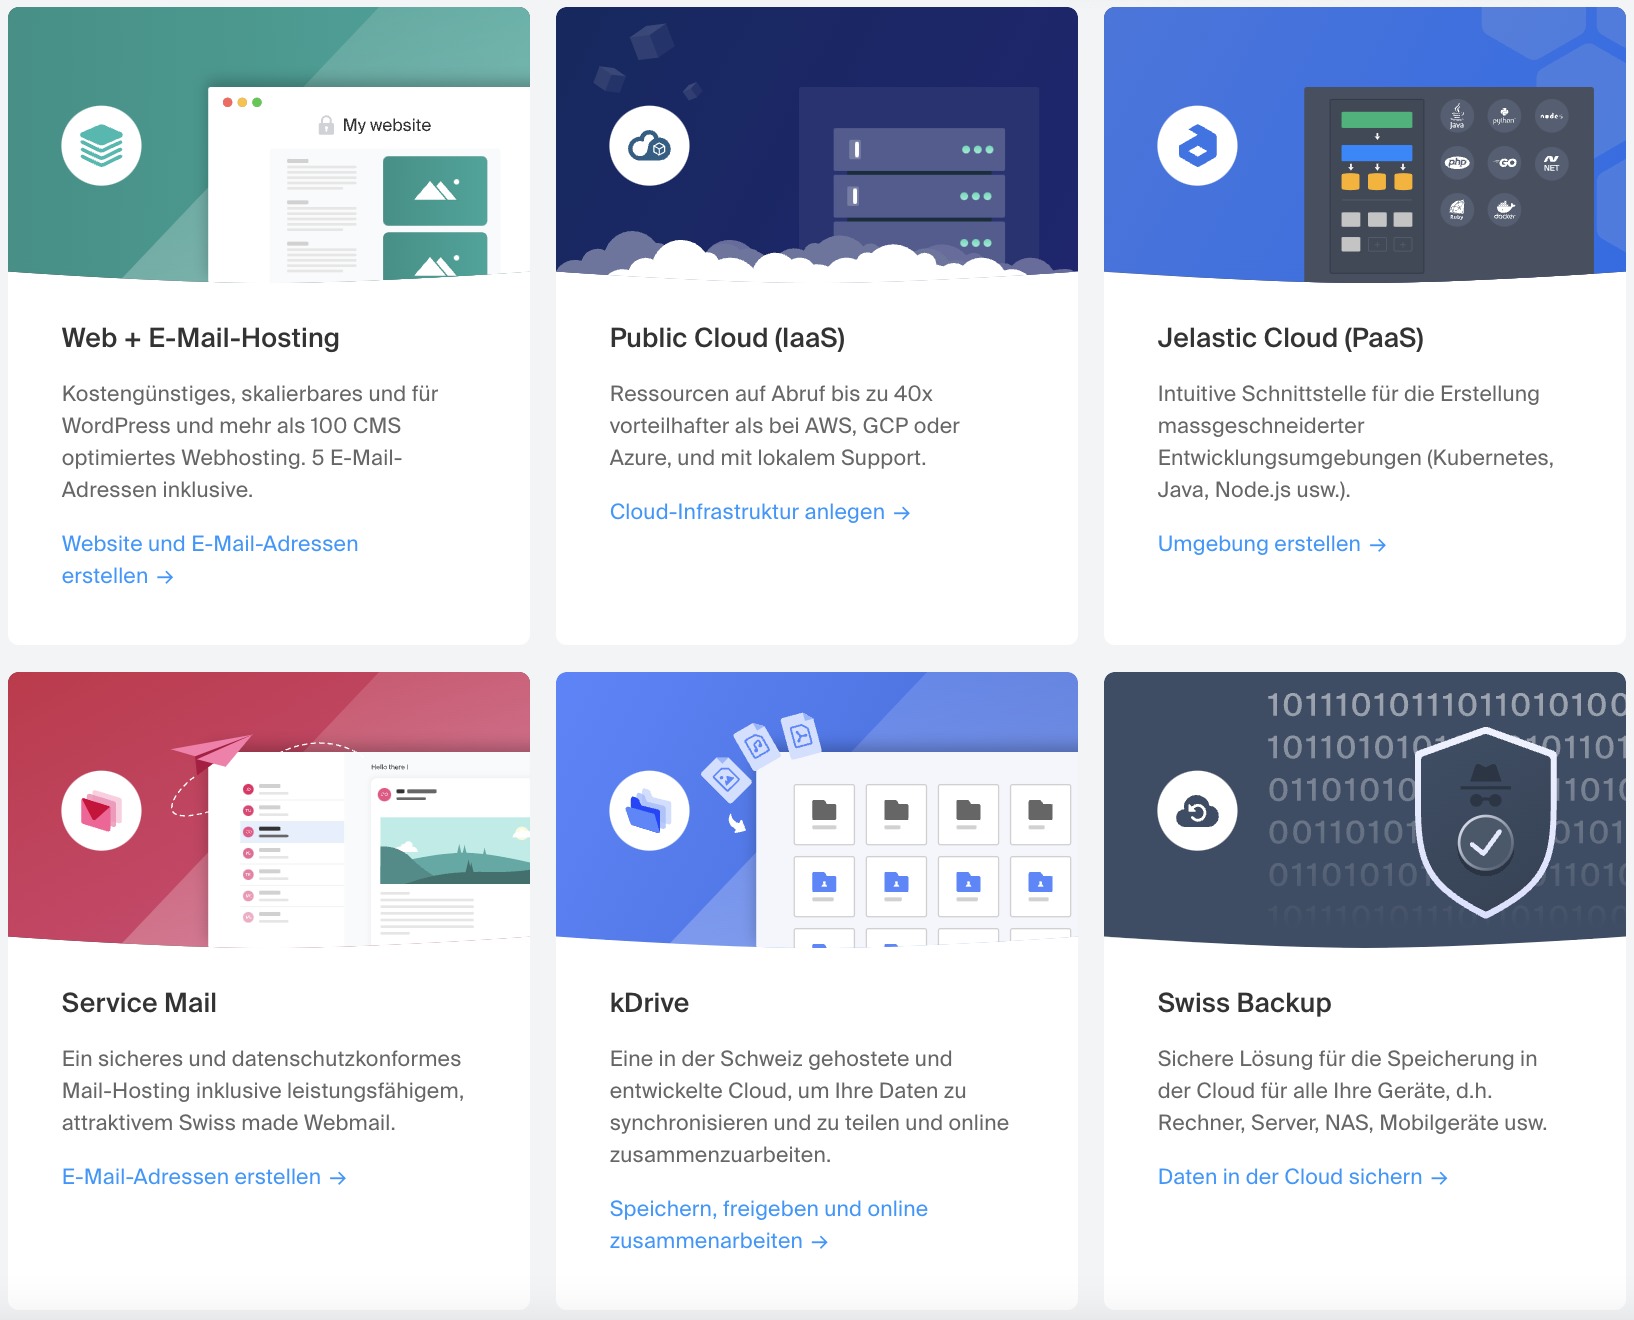Click the Java badge in Jelastic illustration
The height and width of the screenshot is (1320, 1634).
coord(1457,116)
